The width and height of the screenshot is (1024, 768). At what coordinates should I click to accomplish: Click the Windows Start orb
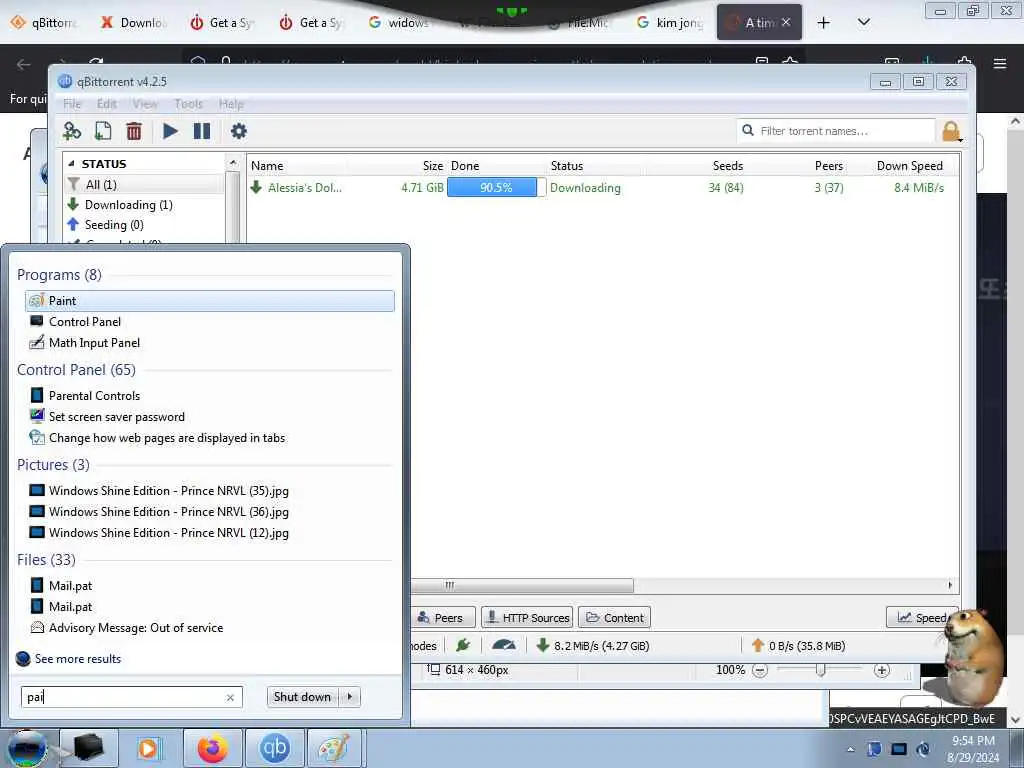[x=27, y=748]
